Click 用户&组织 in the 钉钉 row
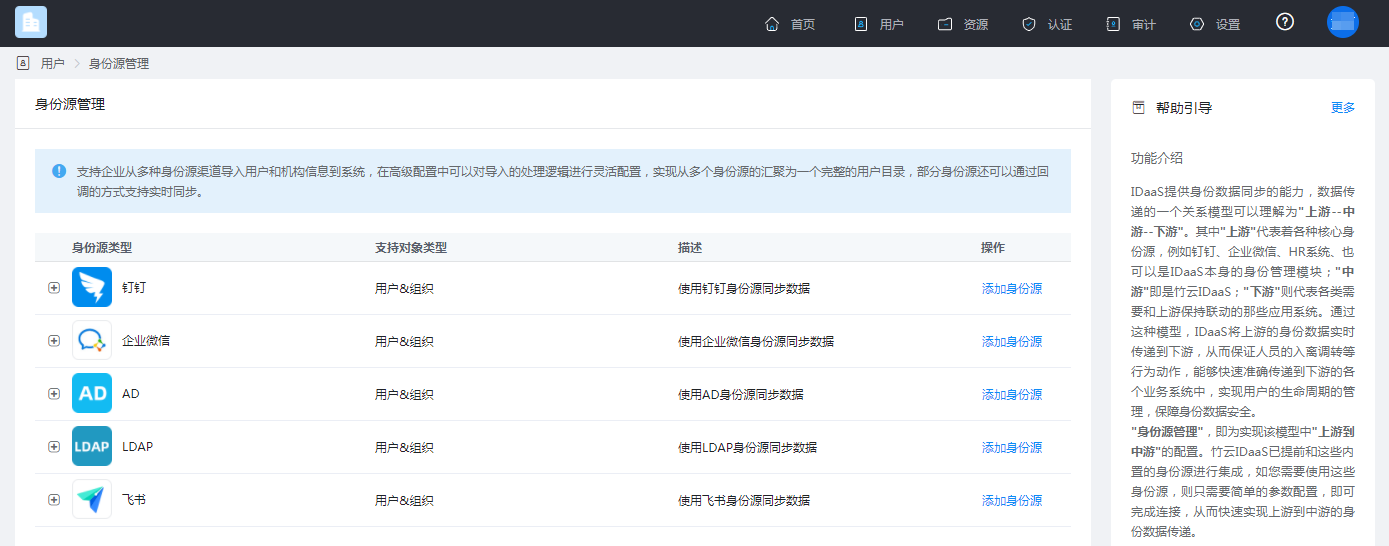 [404, 289]
